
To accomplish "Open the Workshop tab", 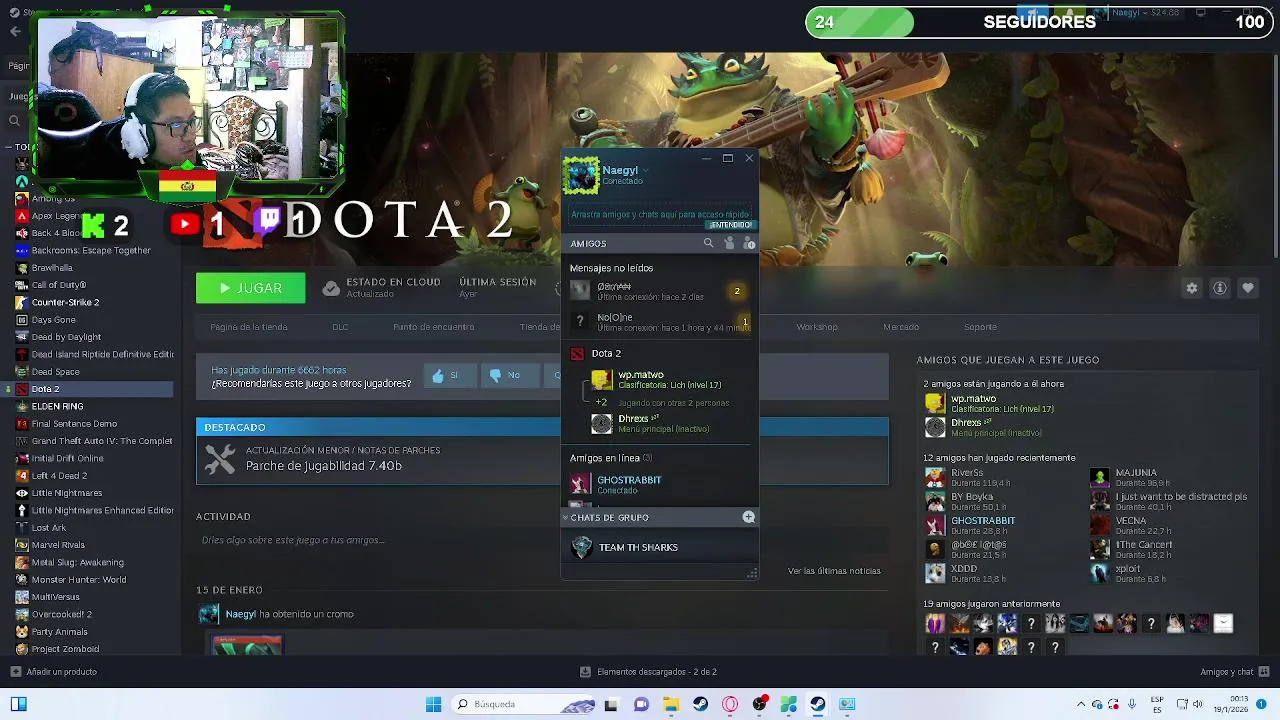I will coord(817,327).
